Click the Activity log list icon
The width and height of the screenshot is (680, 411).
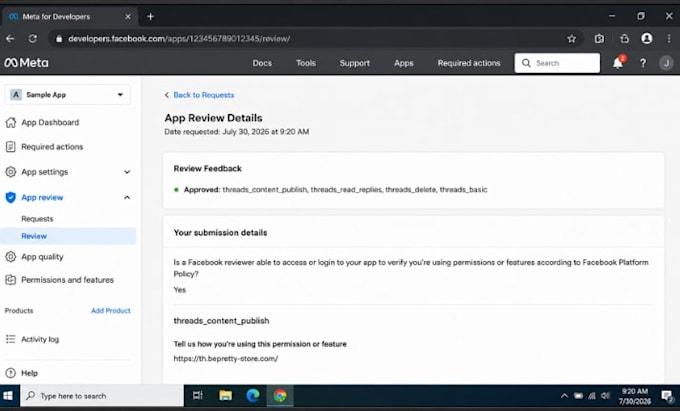click(10, 339)
